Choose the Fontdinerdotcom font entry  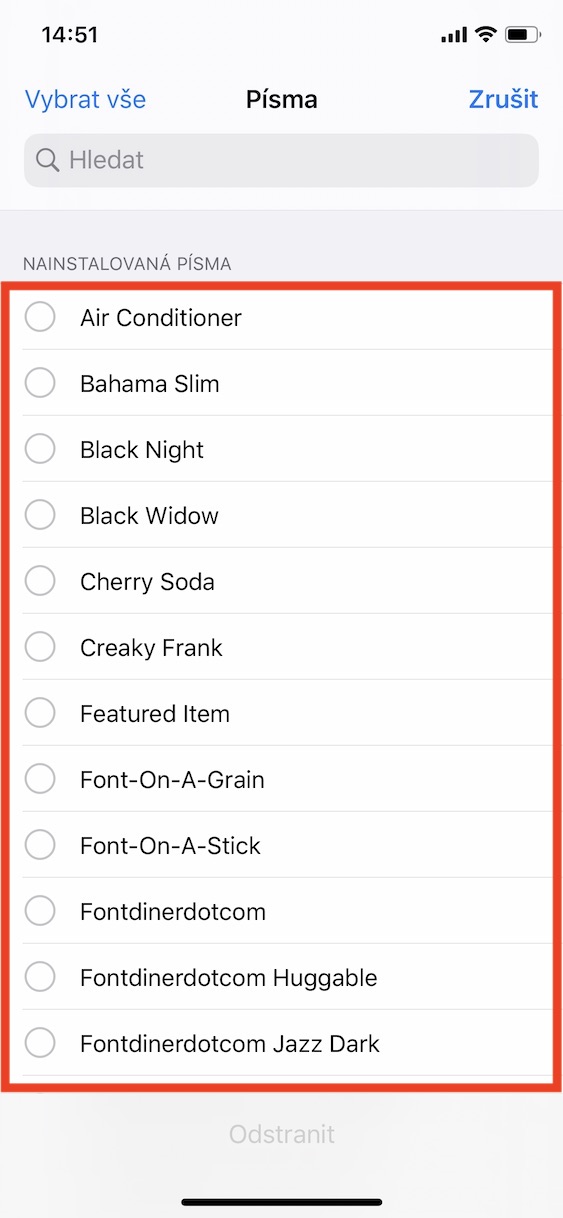pos(281,911)
